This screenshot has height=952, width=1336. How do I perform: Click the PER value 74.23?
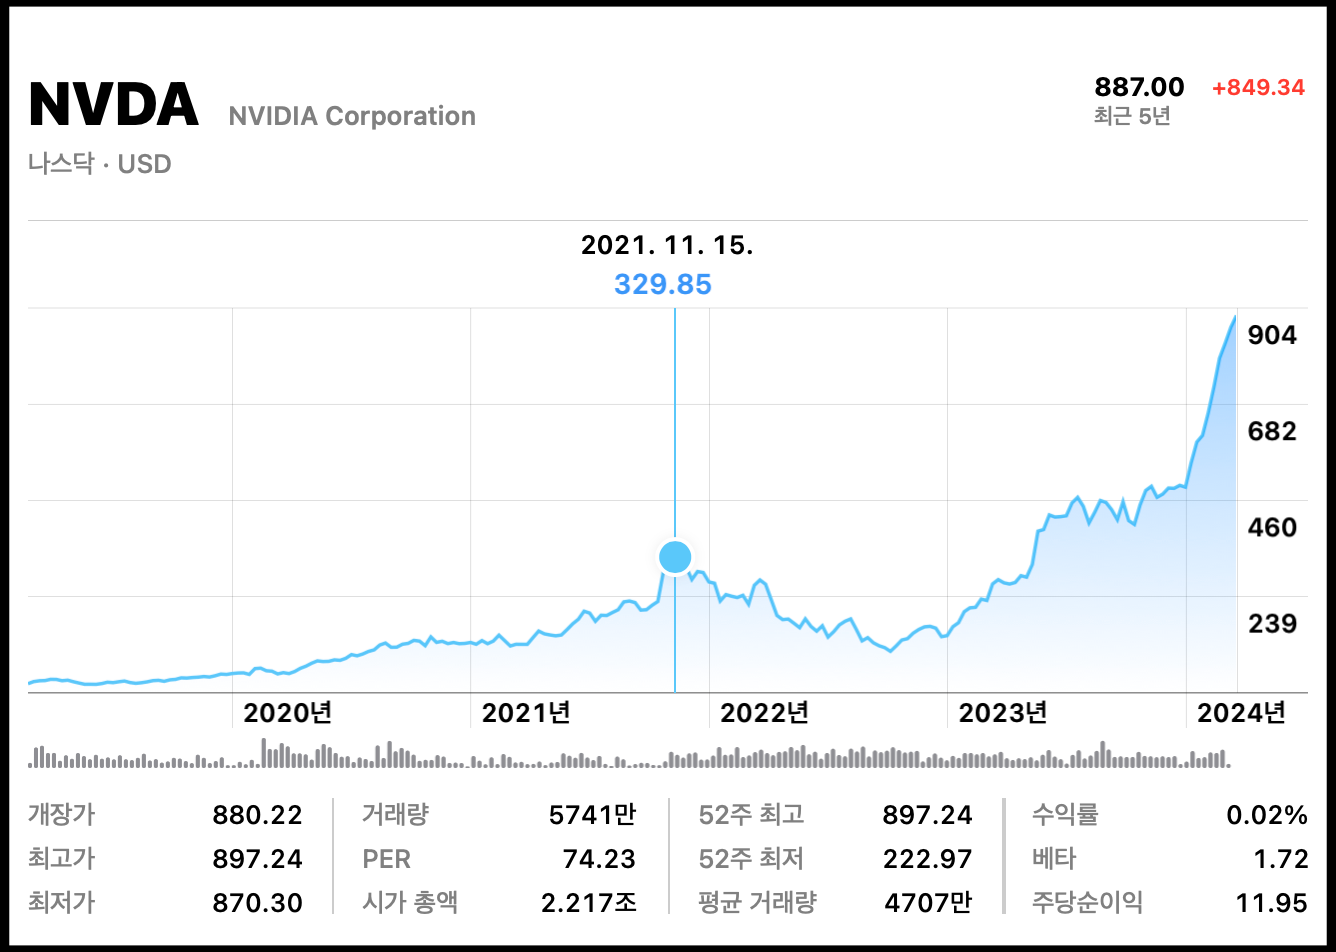coord(600,859)
